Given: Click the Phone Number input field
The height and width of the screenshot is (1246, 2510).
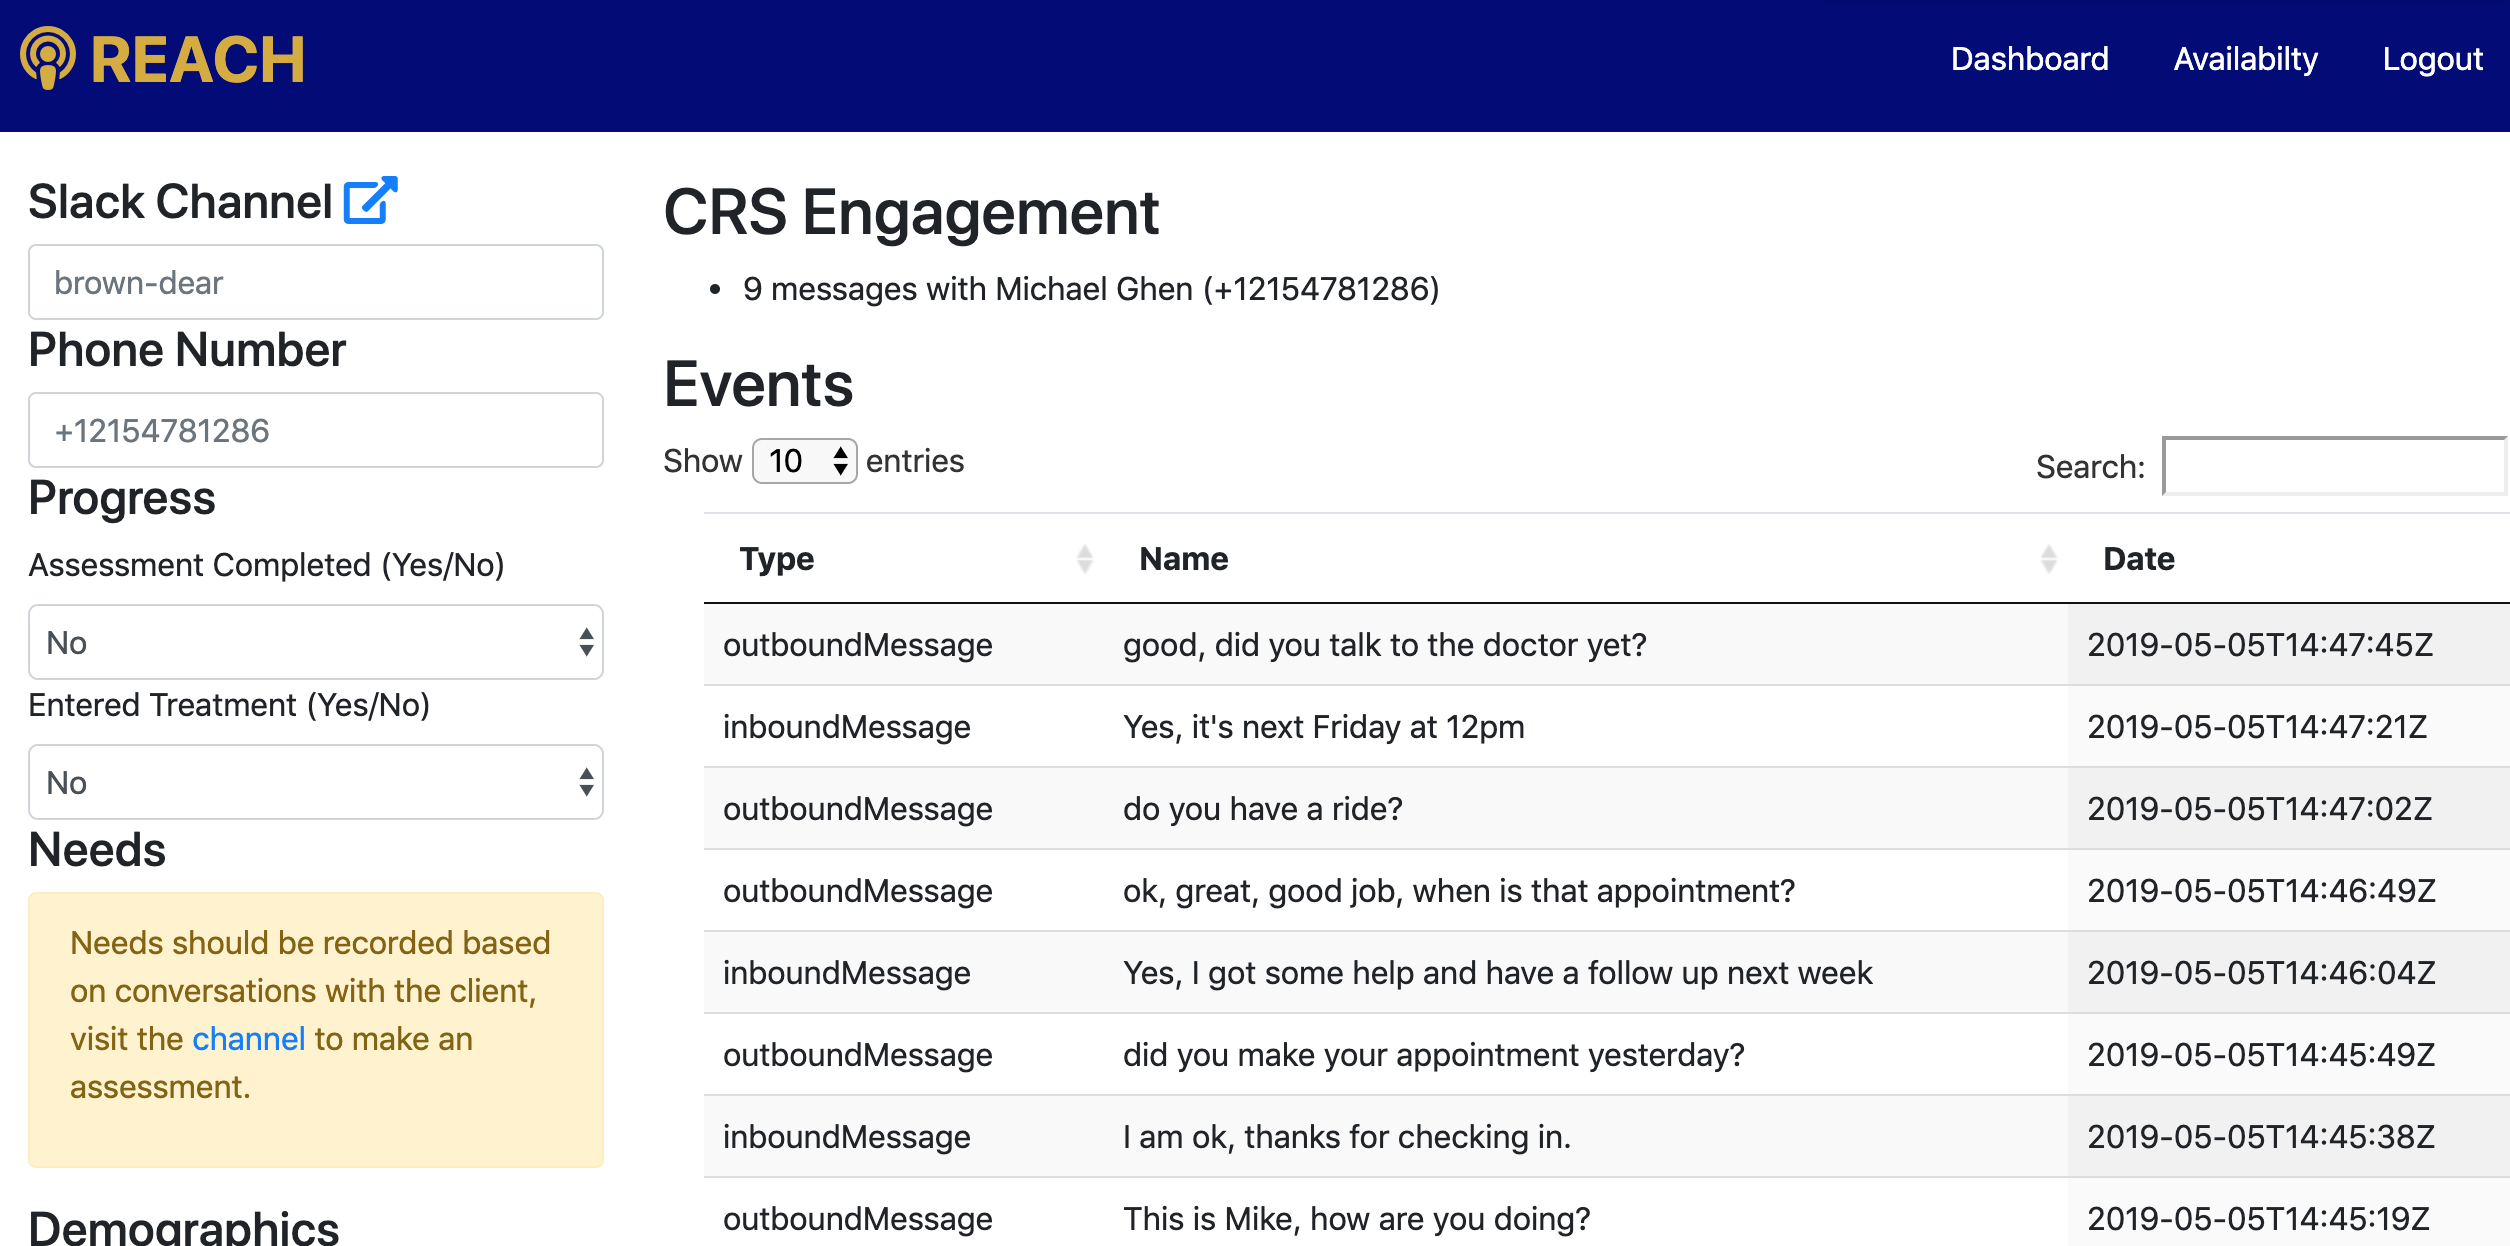Looking at the screenshot, I should tap(316, 430).
